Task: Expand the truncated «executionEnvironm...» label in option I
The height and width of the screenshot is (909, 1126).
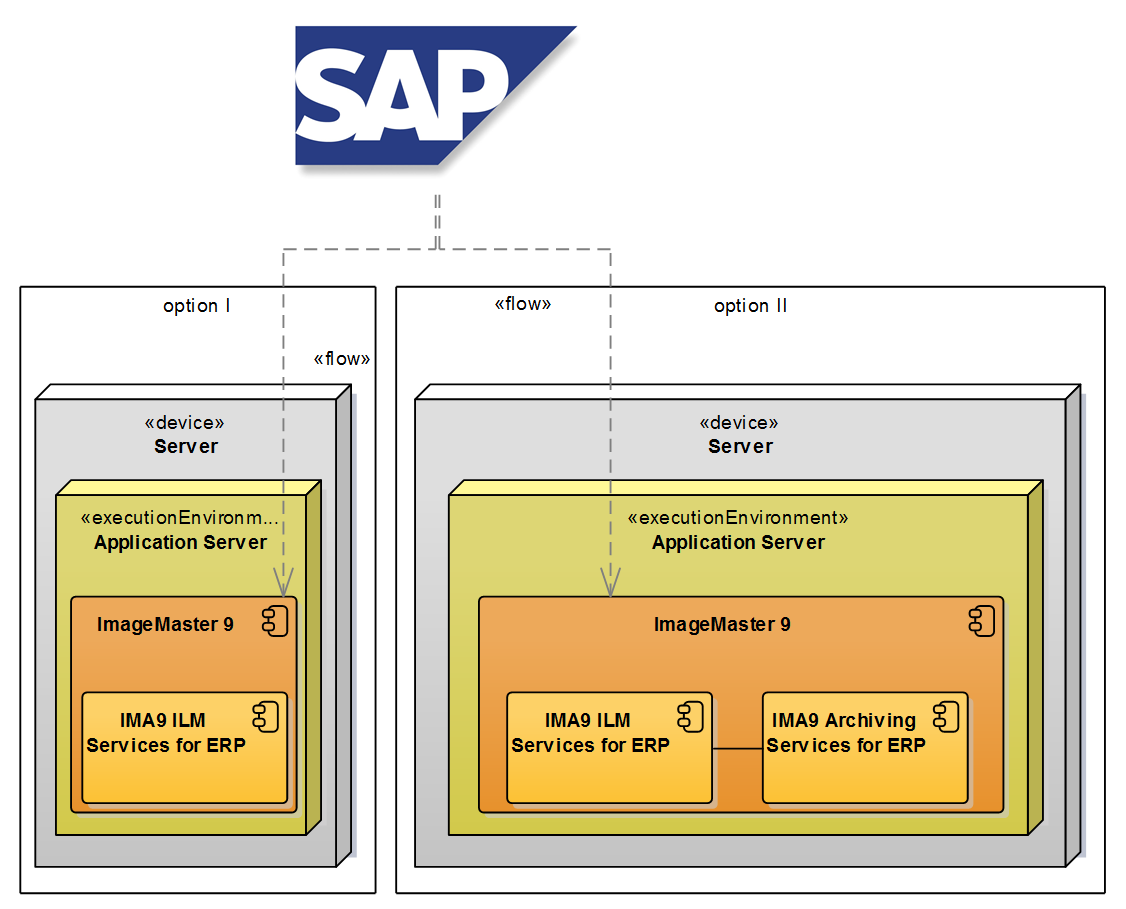Action: [x=180, y=517]
